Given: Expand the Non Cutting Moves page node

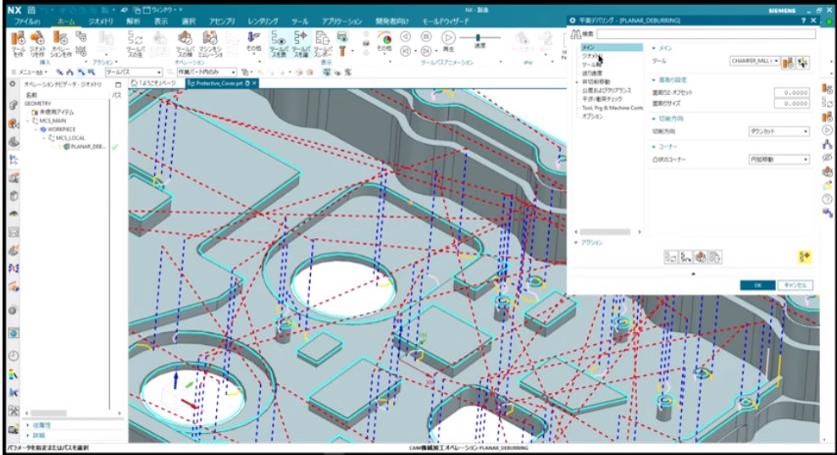Looking at the screenshot, I should tap(577, 82).
